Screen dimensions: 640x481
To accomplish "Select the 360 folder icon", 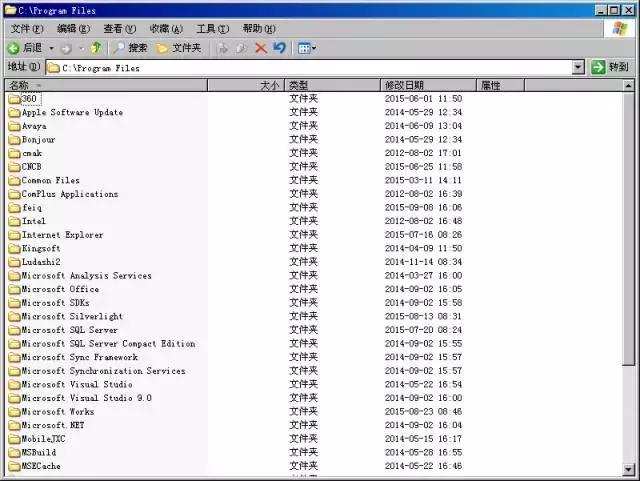I will coord(14,99).
